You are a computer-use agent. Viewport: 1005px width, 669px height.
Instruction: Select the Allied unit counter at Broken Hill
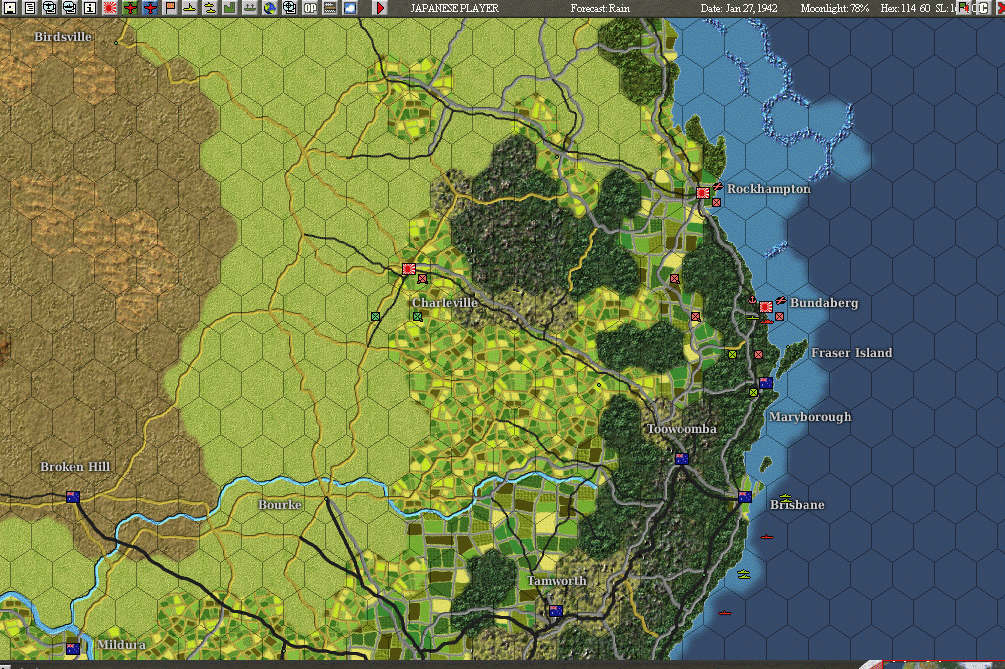(72, 495)
